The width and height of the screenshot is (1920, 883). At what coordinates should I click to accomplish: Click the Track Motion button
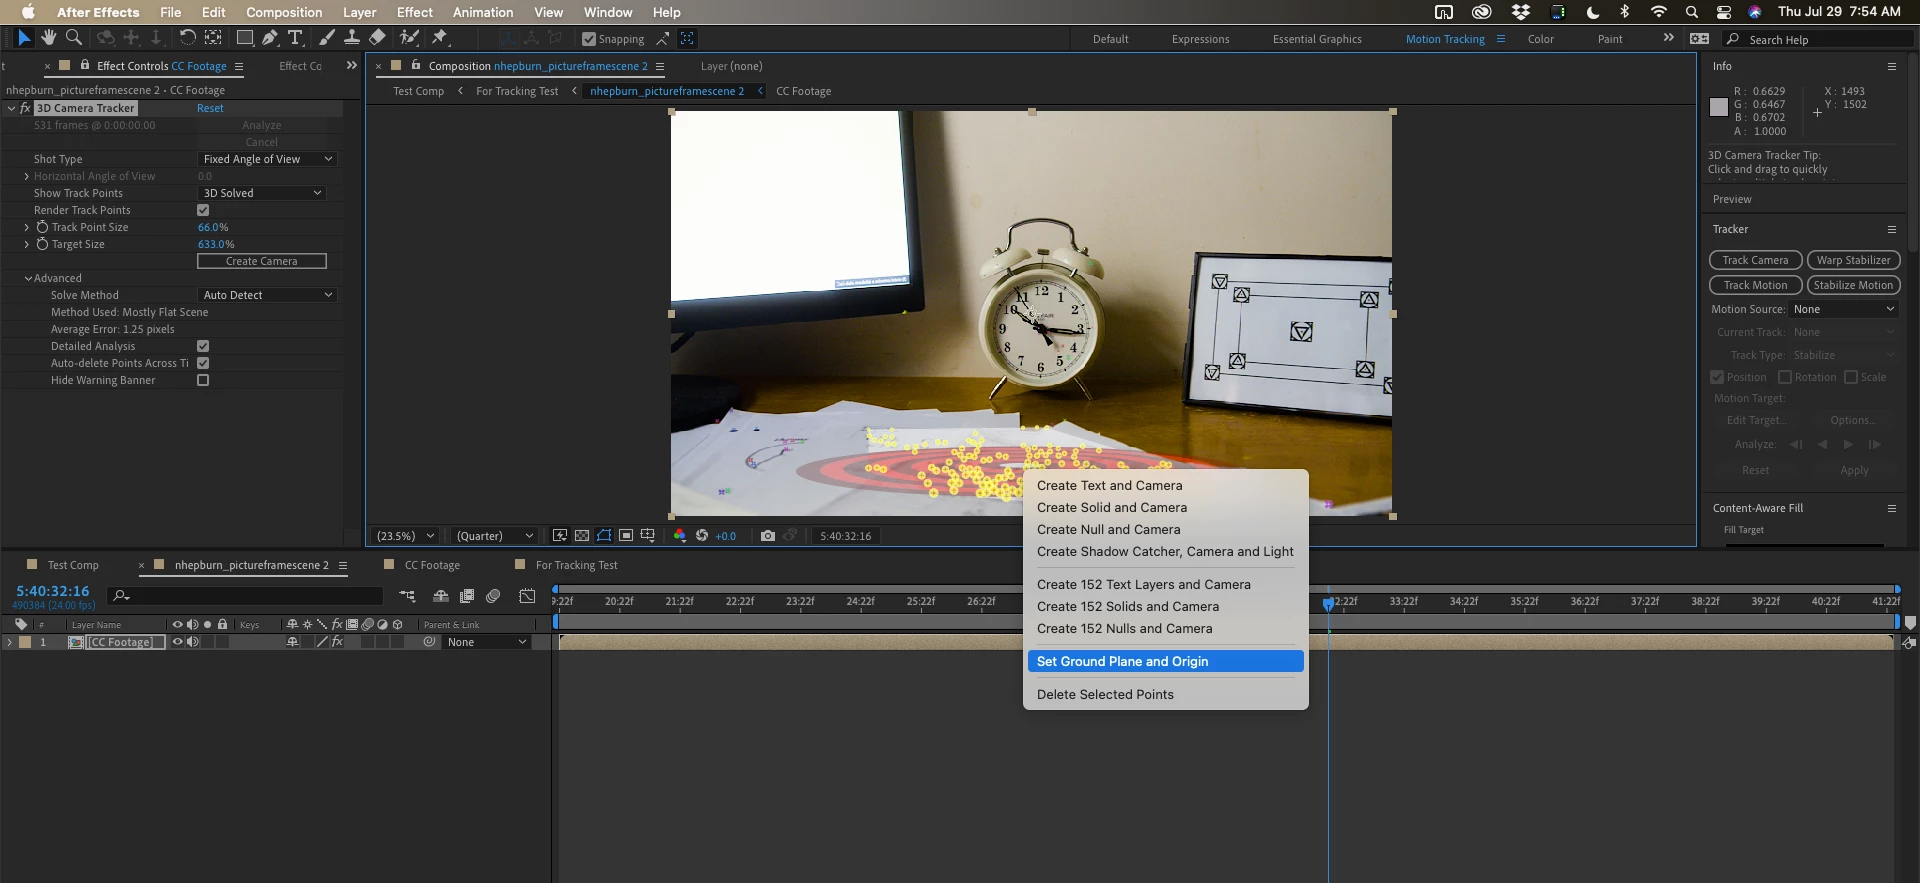(1755, 285)
